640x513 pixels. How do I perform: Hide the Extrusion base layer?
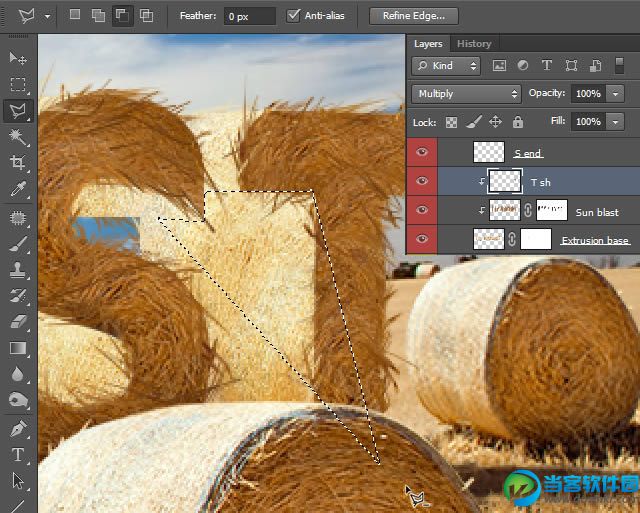tap(422, 240)
